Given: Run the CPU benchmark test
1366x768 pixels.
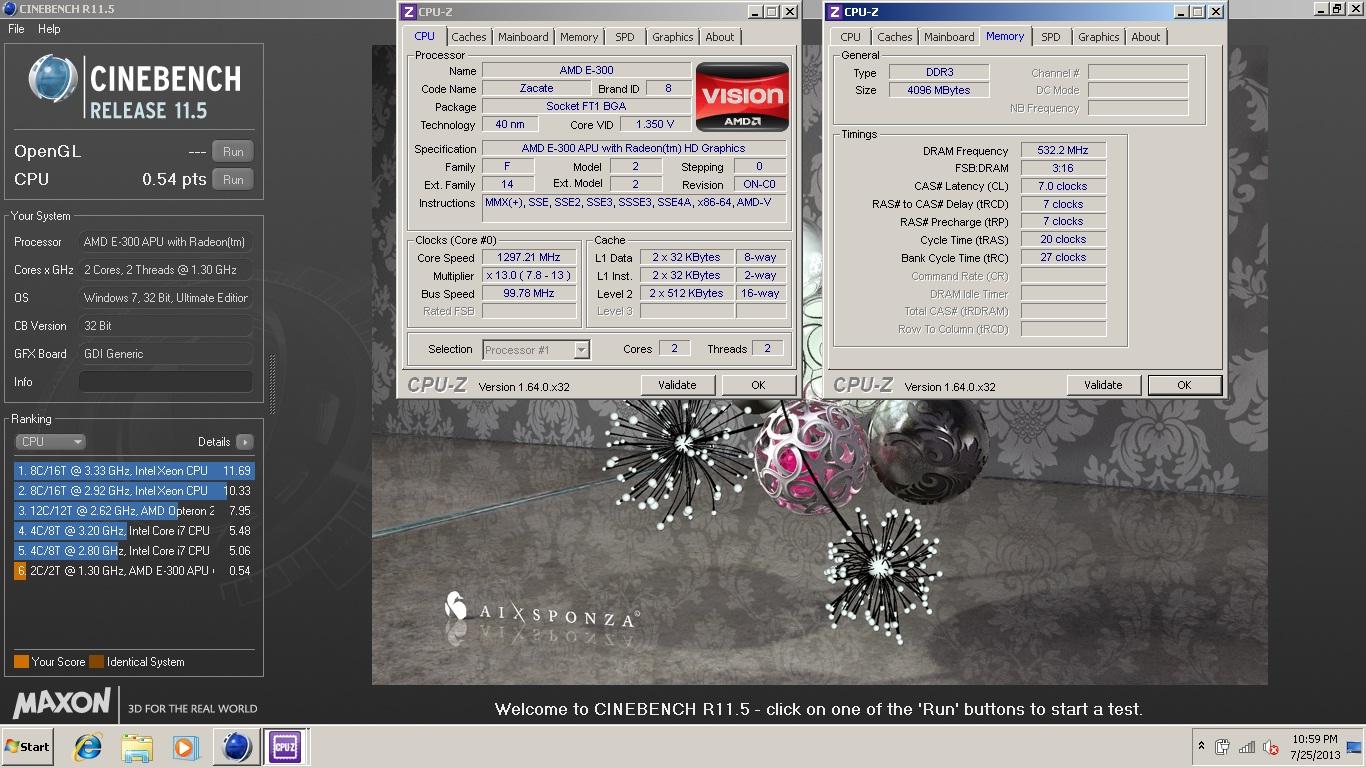Looking at the screenshot, I should point(233,180).
